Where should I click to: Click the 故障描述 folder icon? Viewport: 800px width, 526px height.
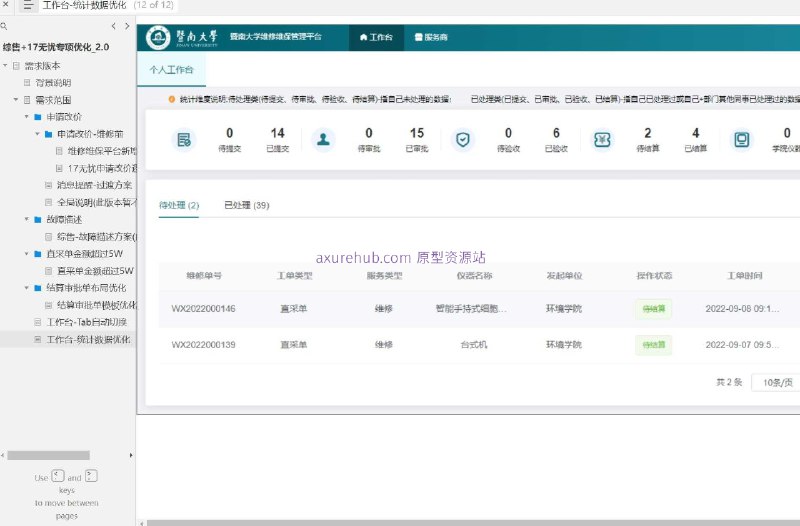37,219
